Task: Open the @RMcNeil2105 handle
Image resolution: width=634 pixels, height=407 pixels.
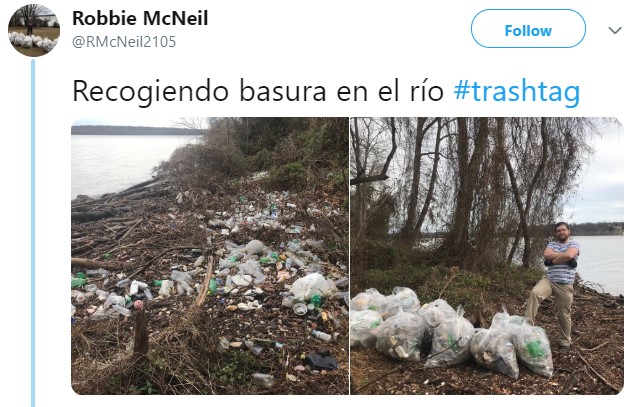Action: (124, 42)
